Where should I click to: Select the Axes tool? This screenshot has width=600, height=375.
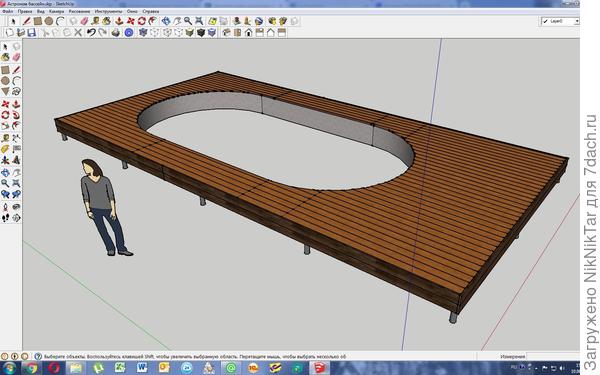pos(5,160)
